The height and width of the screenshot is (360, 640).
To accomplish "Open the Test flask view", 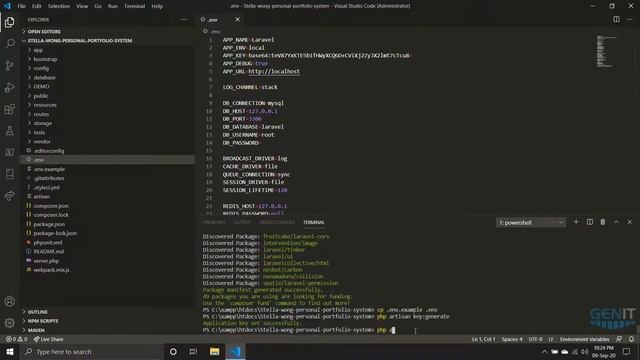I will 9,131.
